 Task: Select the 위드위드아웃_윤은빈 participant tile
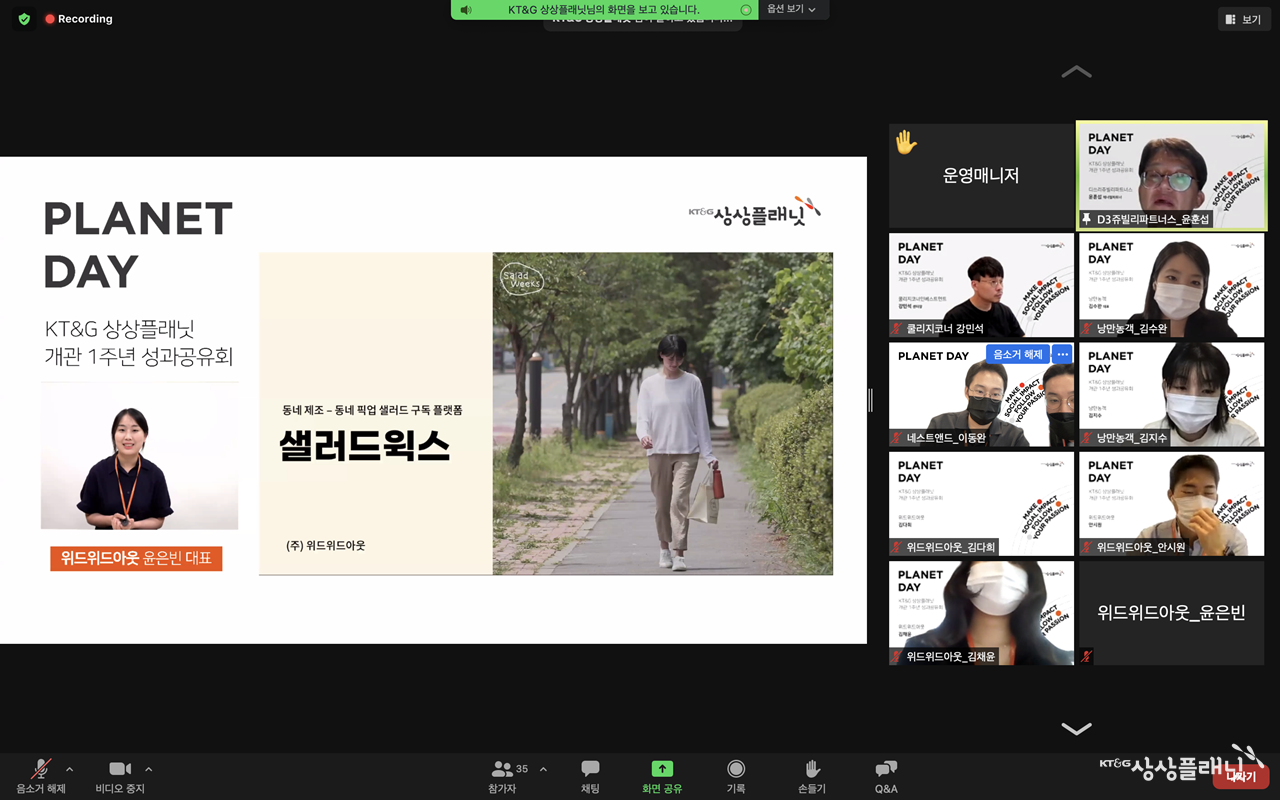(1172, 613)
